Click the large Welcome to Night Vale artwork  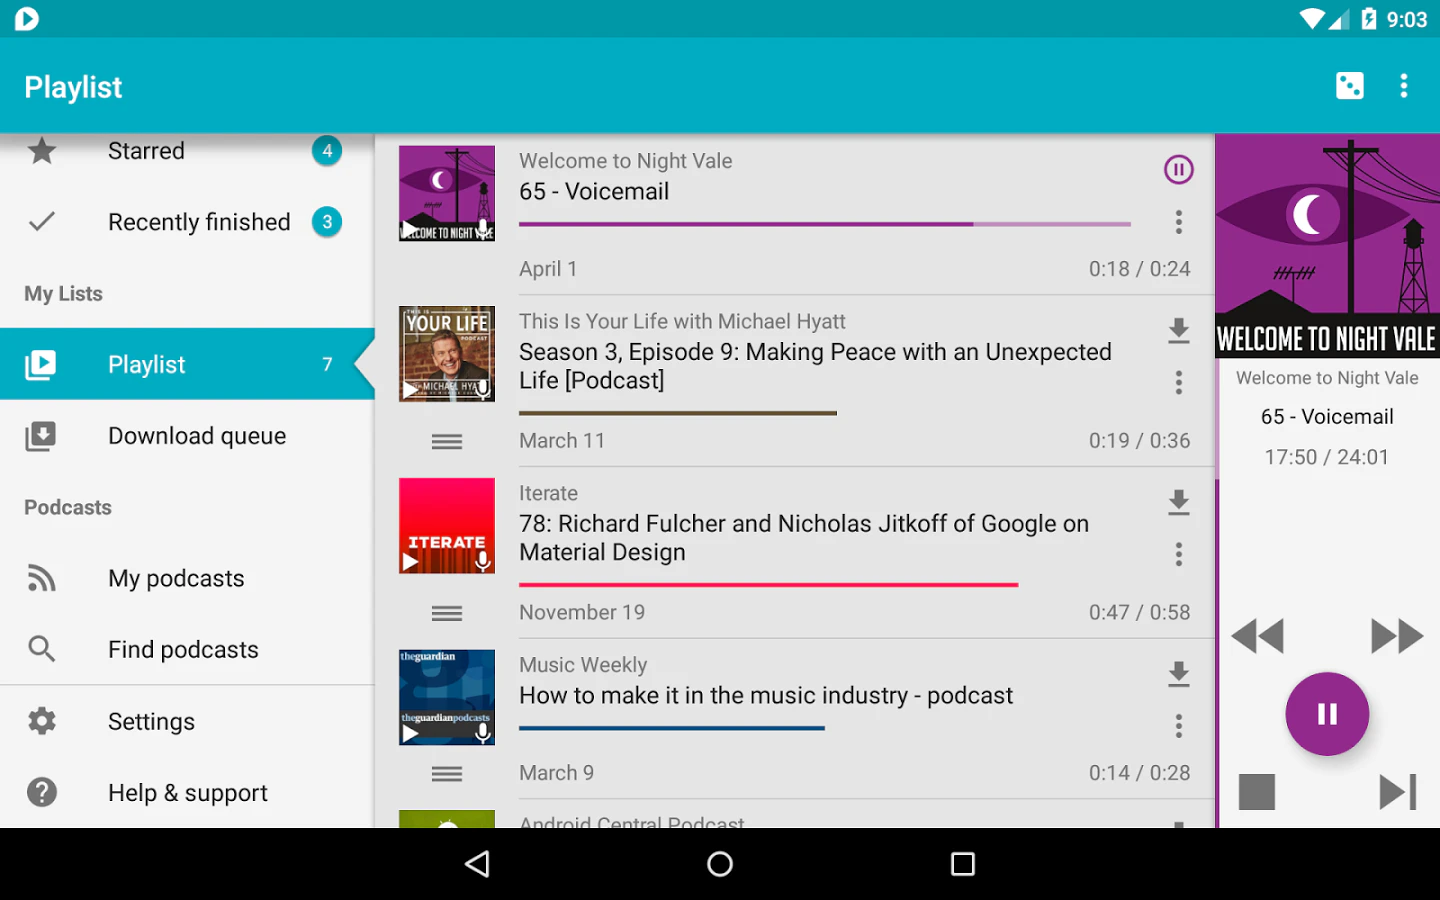1327,246
